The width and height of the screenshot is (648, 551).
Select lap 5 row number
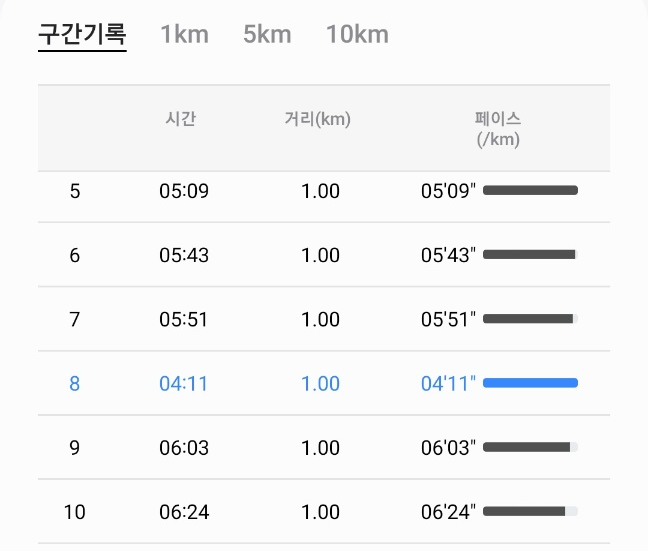75,191
